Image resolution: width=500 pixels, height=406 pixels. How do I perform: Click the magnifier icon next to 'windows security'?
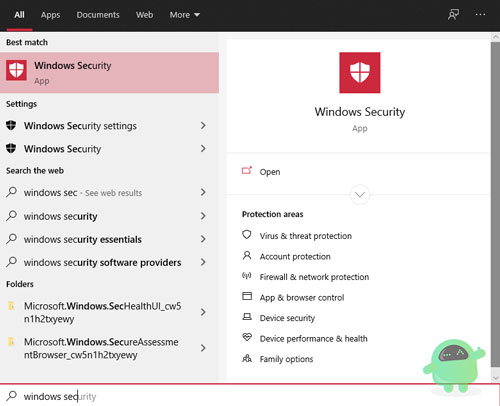tap(11, 216)
